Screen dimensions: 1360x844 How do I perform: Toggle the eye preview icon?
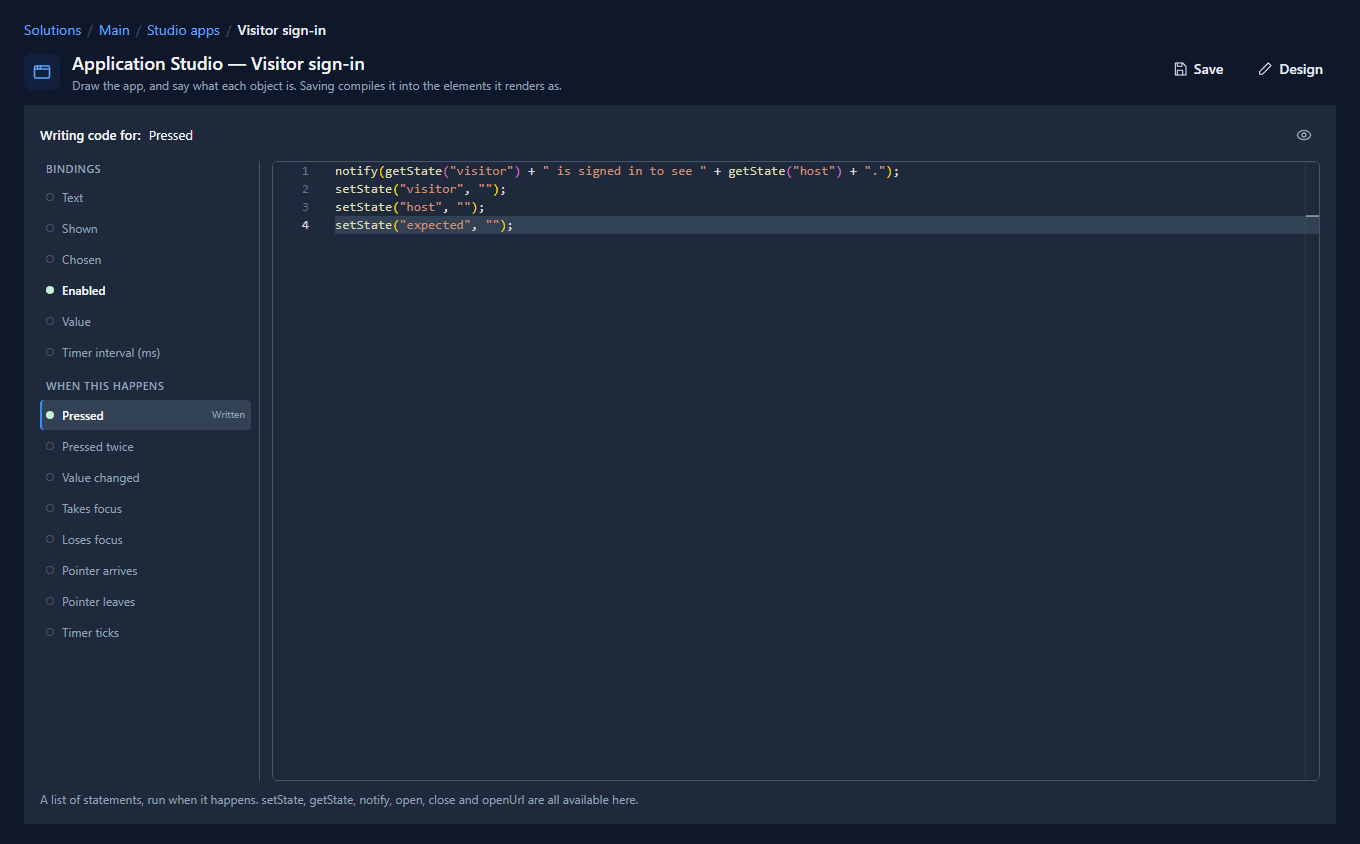point(1304,135)
